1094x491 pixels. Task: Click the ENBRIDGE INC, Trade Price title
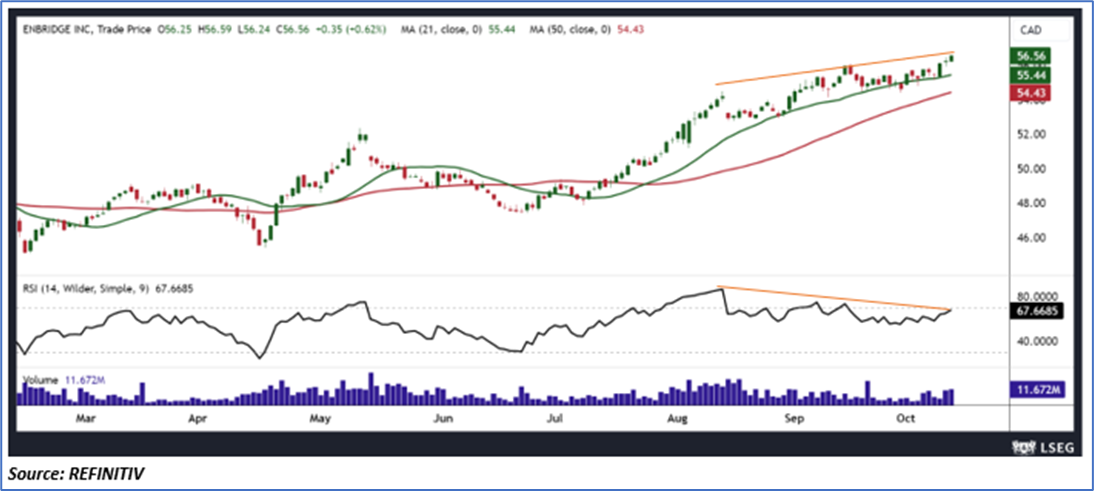point(89,31)
